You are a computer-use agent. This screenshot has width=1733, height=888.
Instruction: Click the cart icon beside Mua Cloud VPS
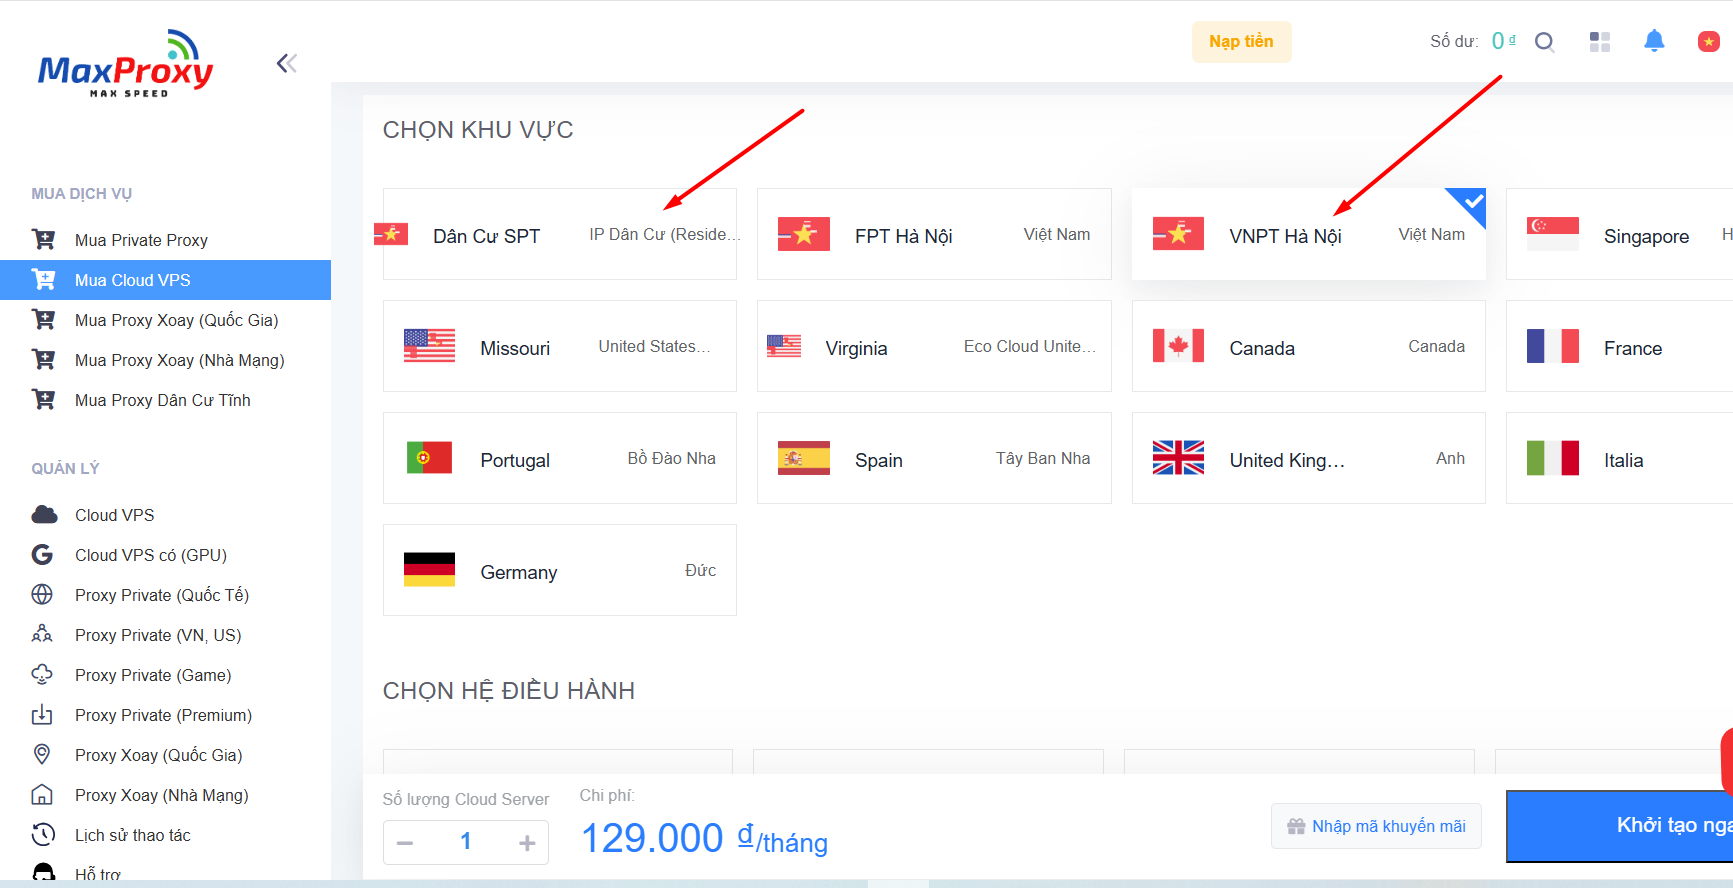(x=43, y=280)
